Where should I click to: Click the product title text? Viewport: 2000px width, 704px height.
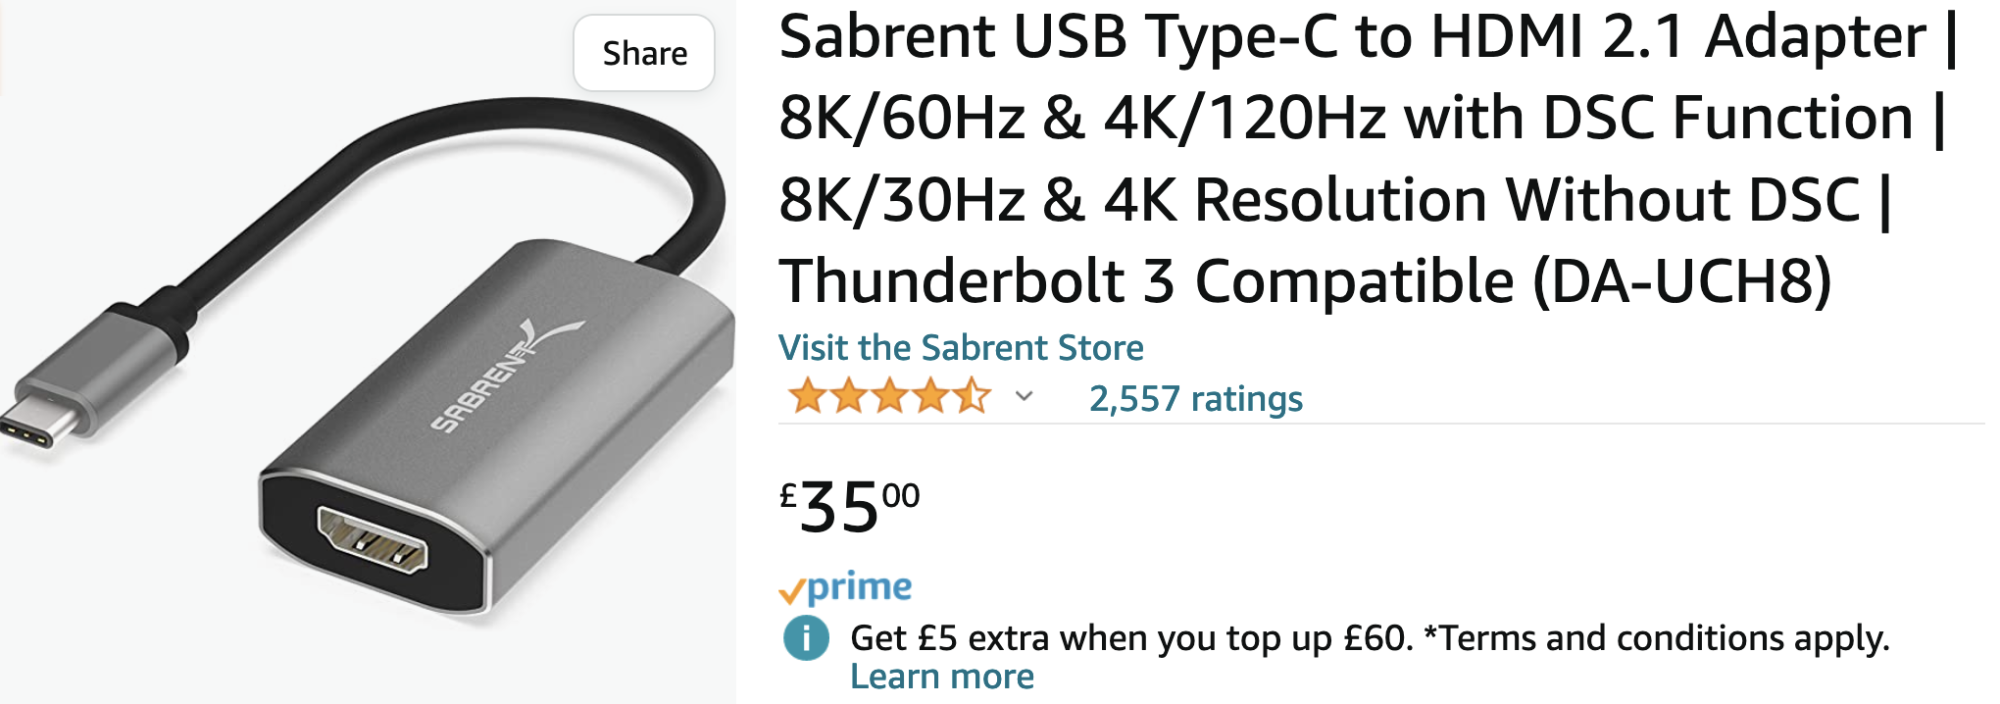[1360, 158]
